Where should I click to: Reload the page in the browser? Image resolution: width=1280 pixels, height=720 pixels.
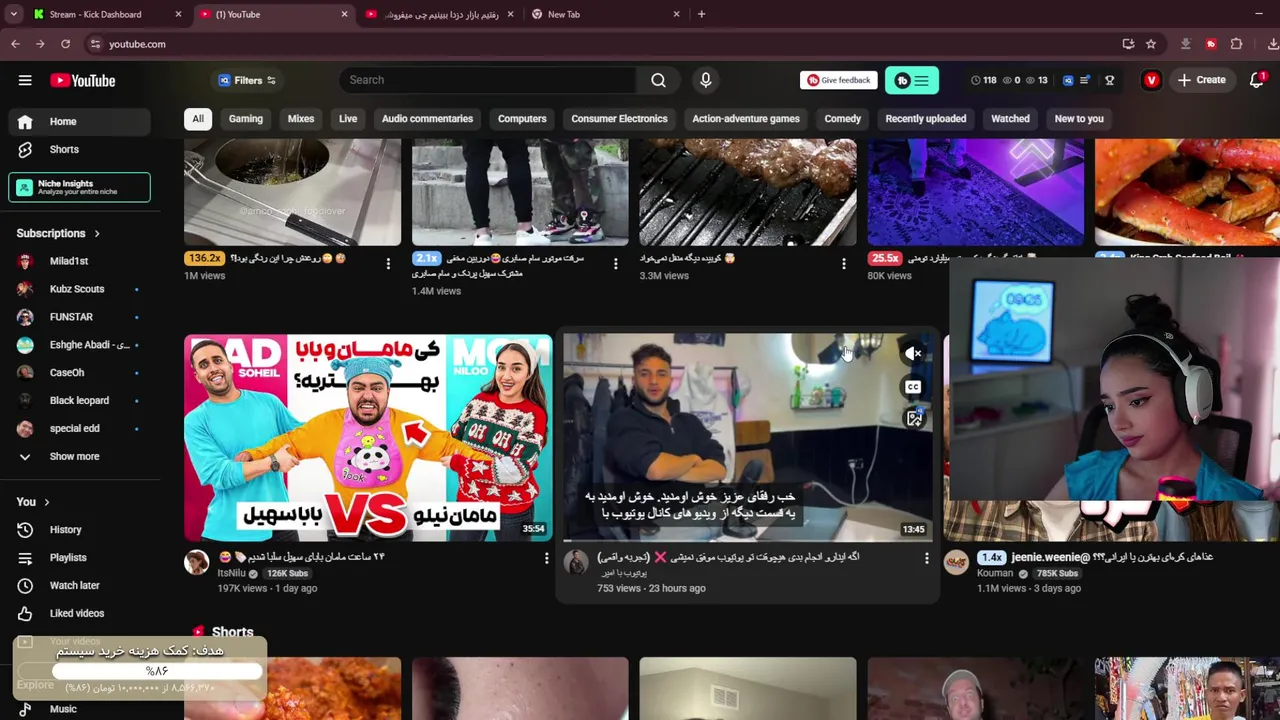click(x=65, y=44)
